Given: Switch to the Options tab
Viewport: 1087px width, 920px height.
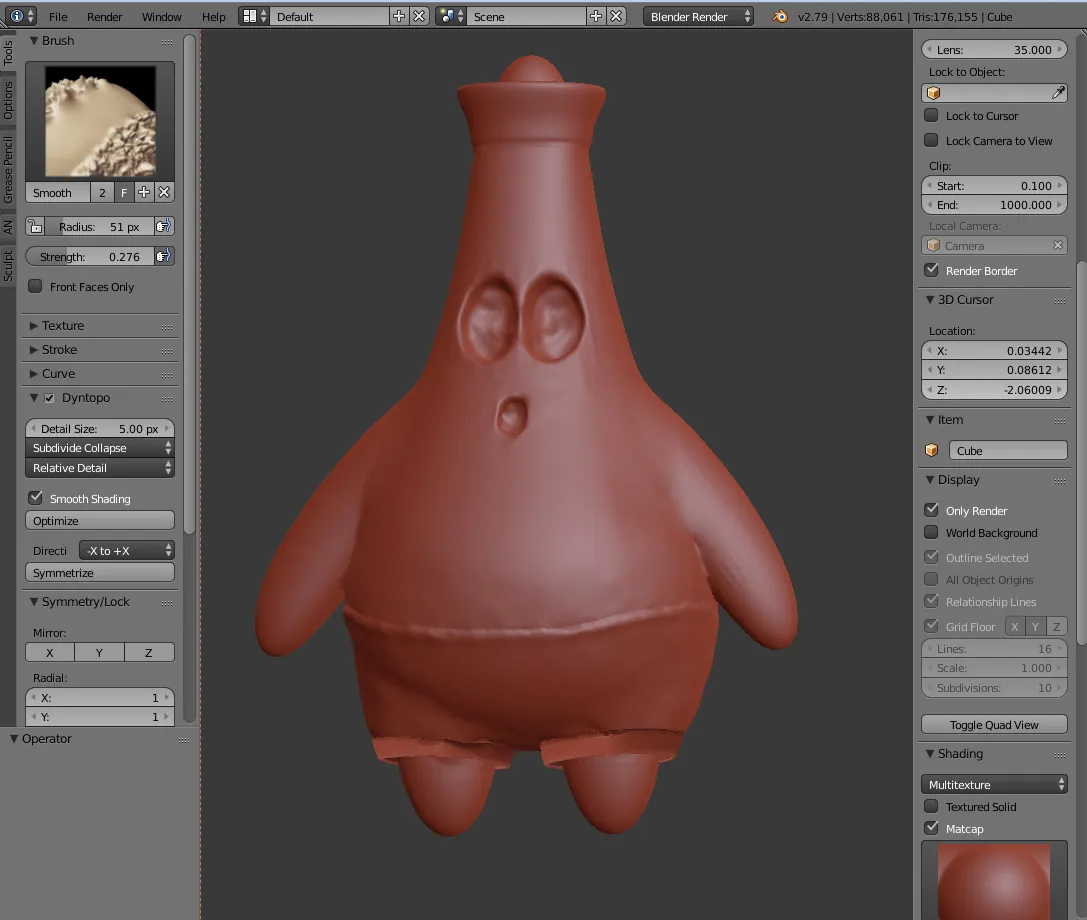Looking at the screenshot, I should tap(8, 101).
